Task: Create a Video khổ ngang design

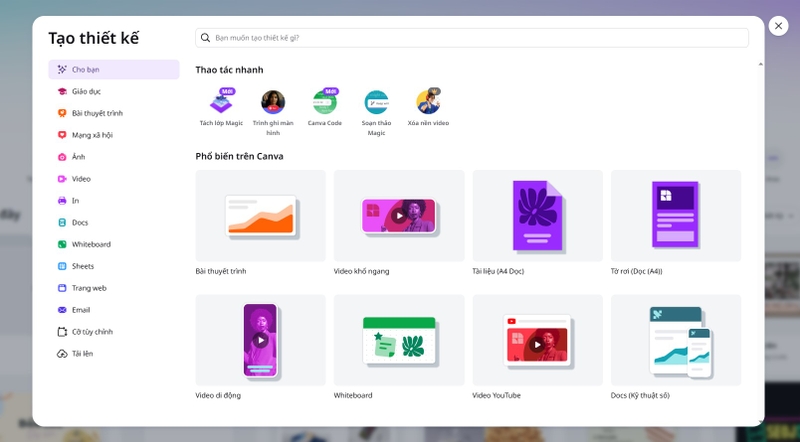Action: (399, 216)
